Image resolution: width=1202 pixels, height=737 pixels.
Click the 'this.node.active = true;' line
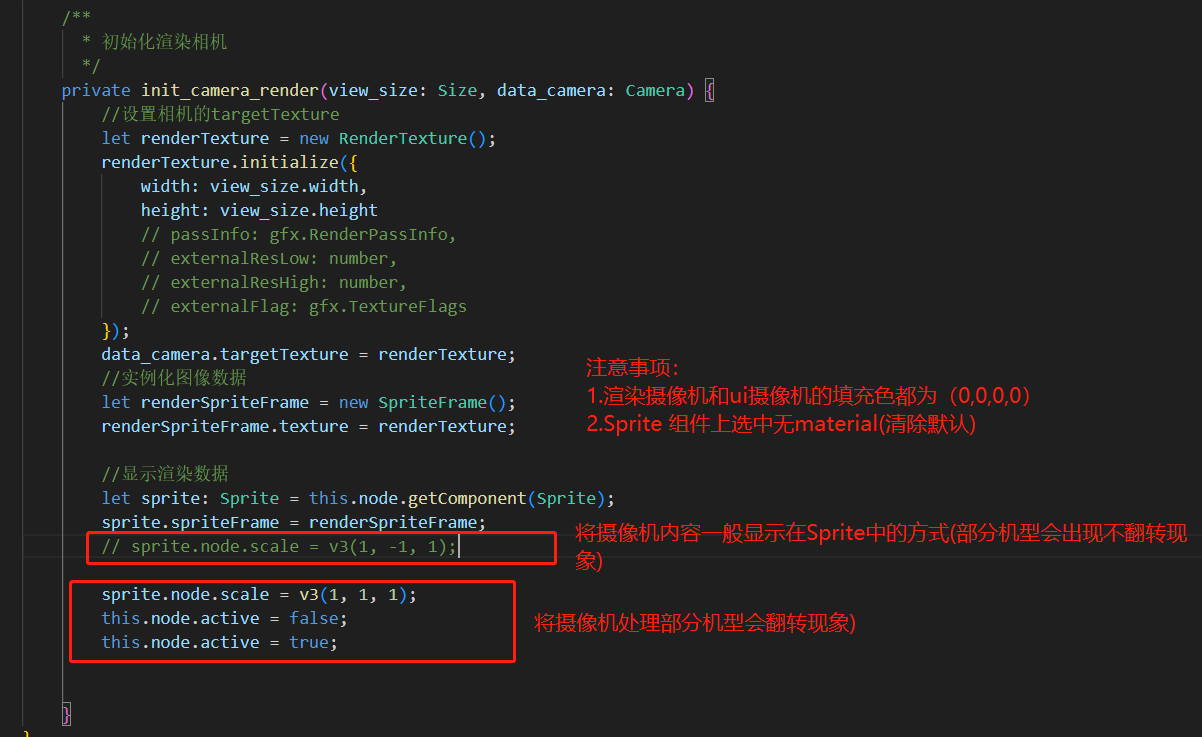point(220,642)
